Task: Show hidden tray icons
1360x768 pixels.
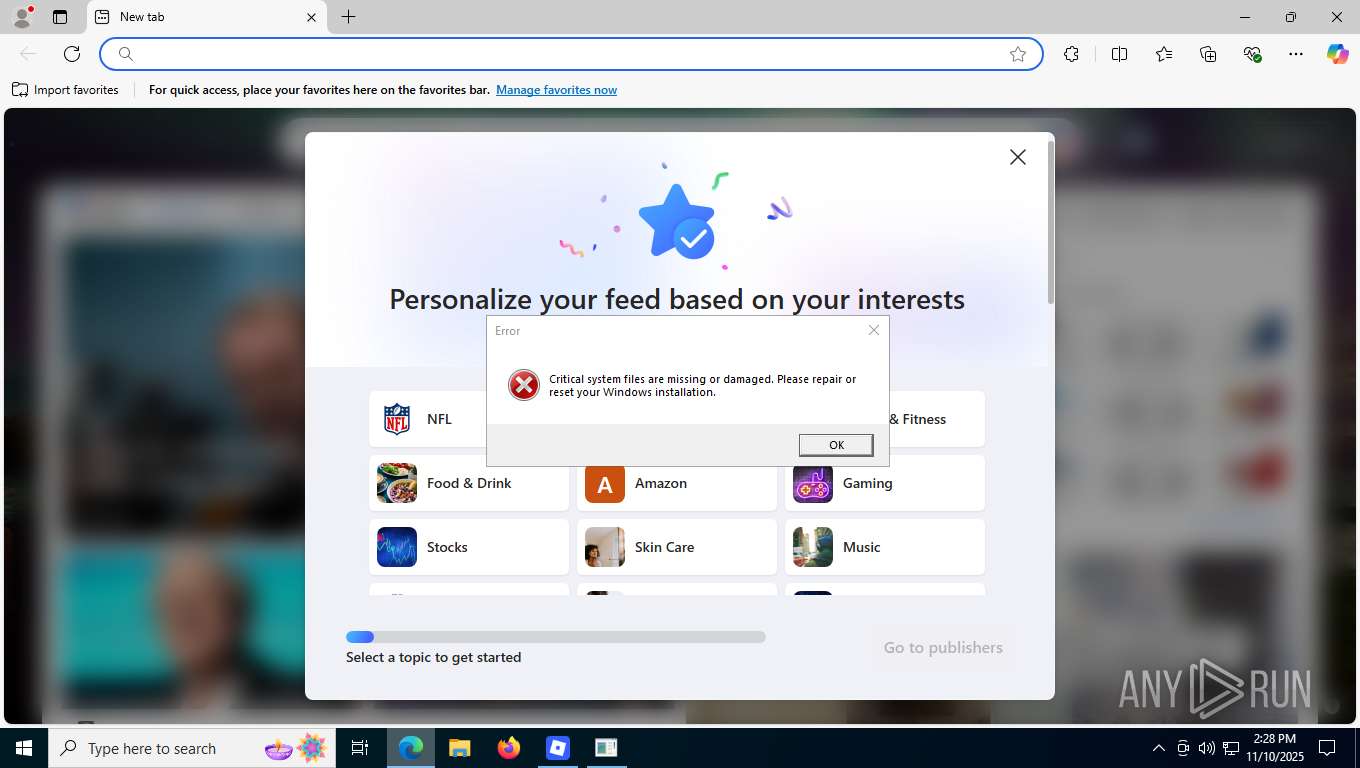Action: [1158, 748]
